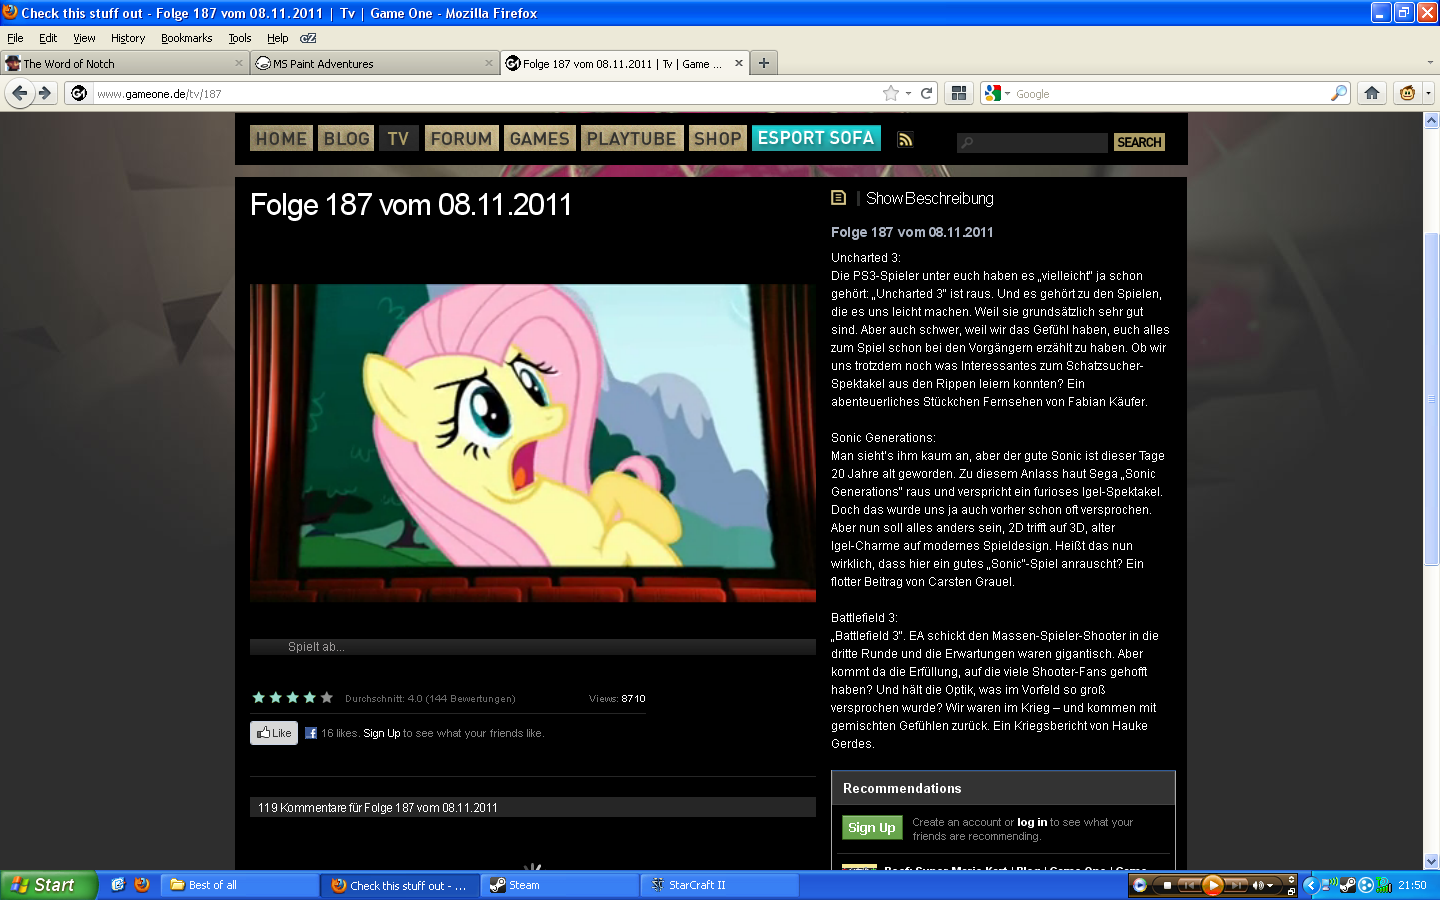Image resolution: width=1440 pixels, height=900 pixels.
Task: Skip to the next track in Media Player
Action: (x=1237, y=885)
